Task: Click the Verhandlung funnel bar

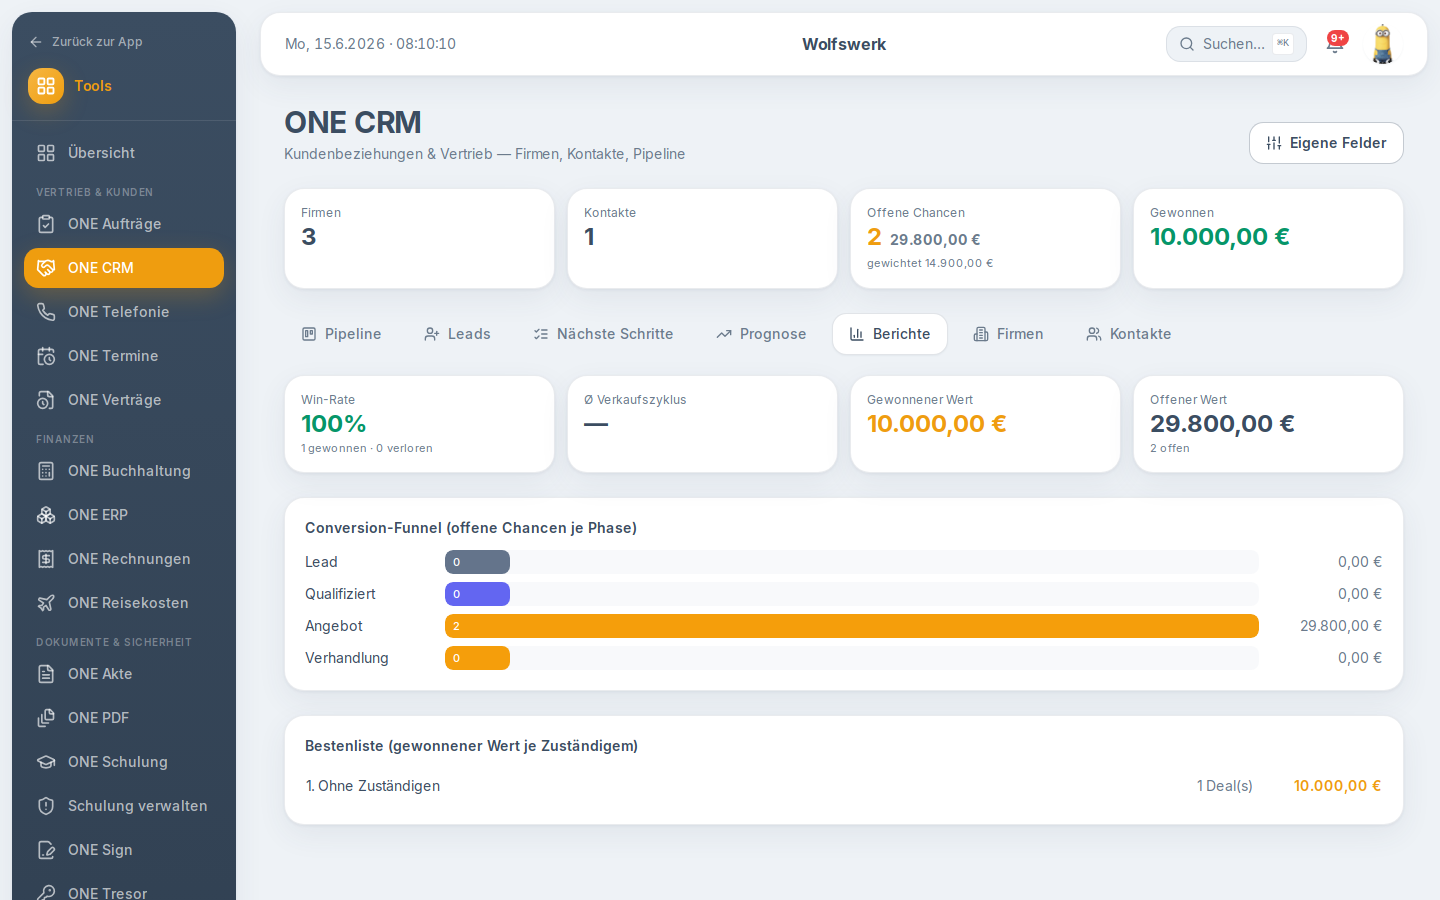Action: [x=477, y=658]
